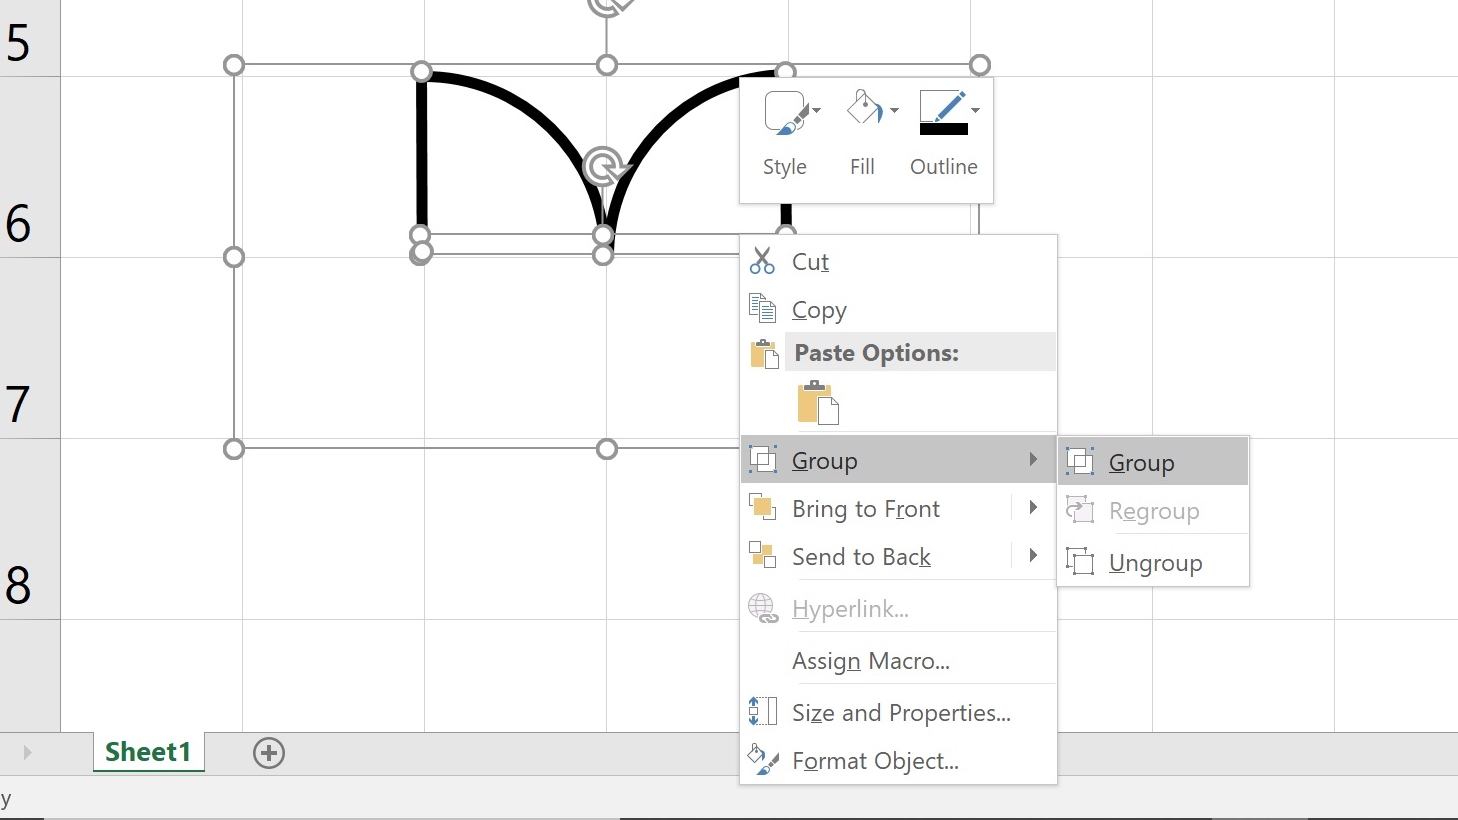Click the Shape Fill paint bucket icon
Image resolution: width=1458 pixels, height=820 pixels.
[865, 108]
